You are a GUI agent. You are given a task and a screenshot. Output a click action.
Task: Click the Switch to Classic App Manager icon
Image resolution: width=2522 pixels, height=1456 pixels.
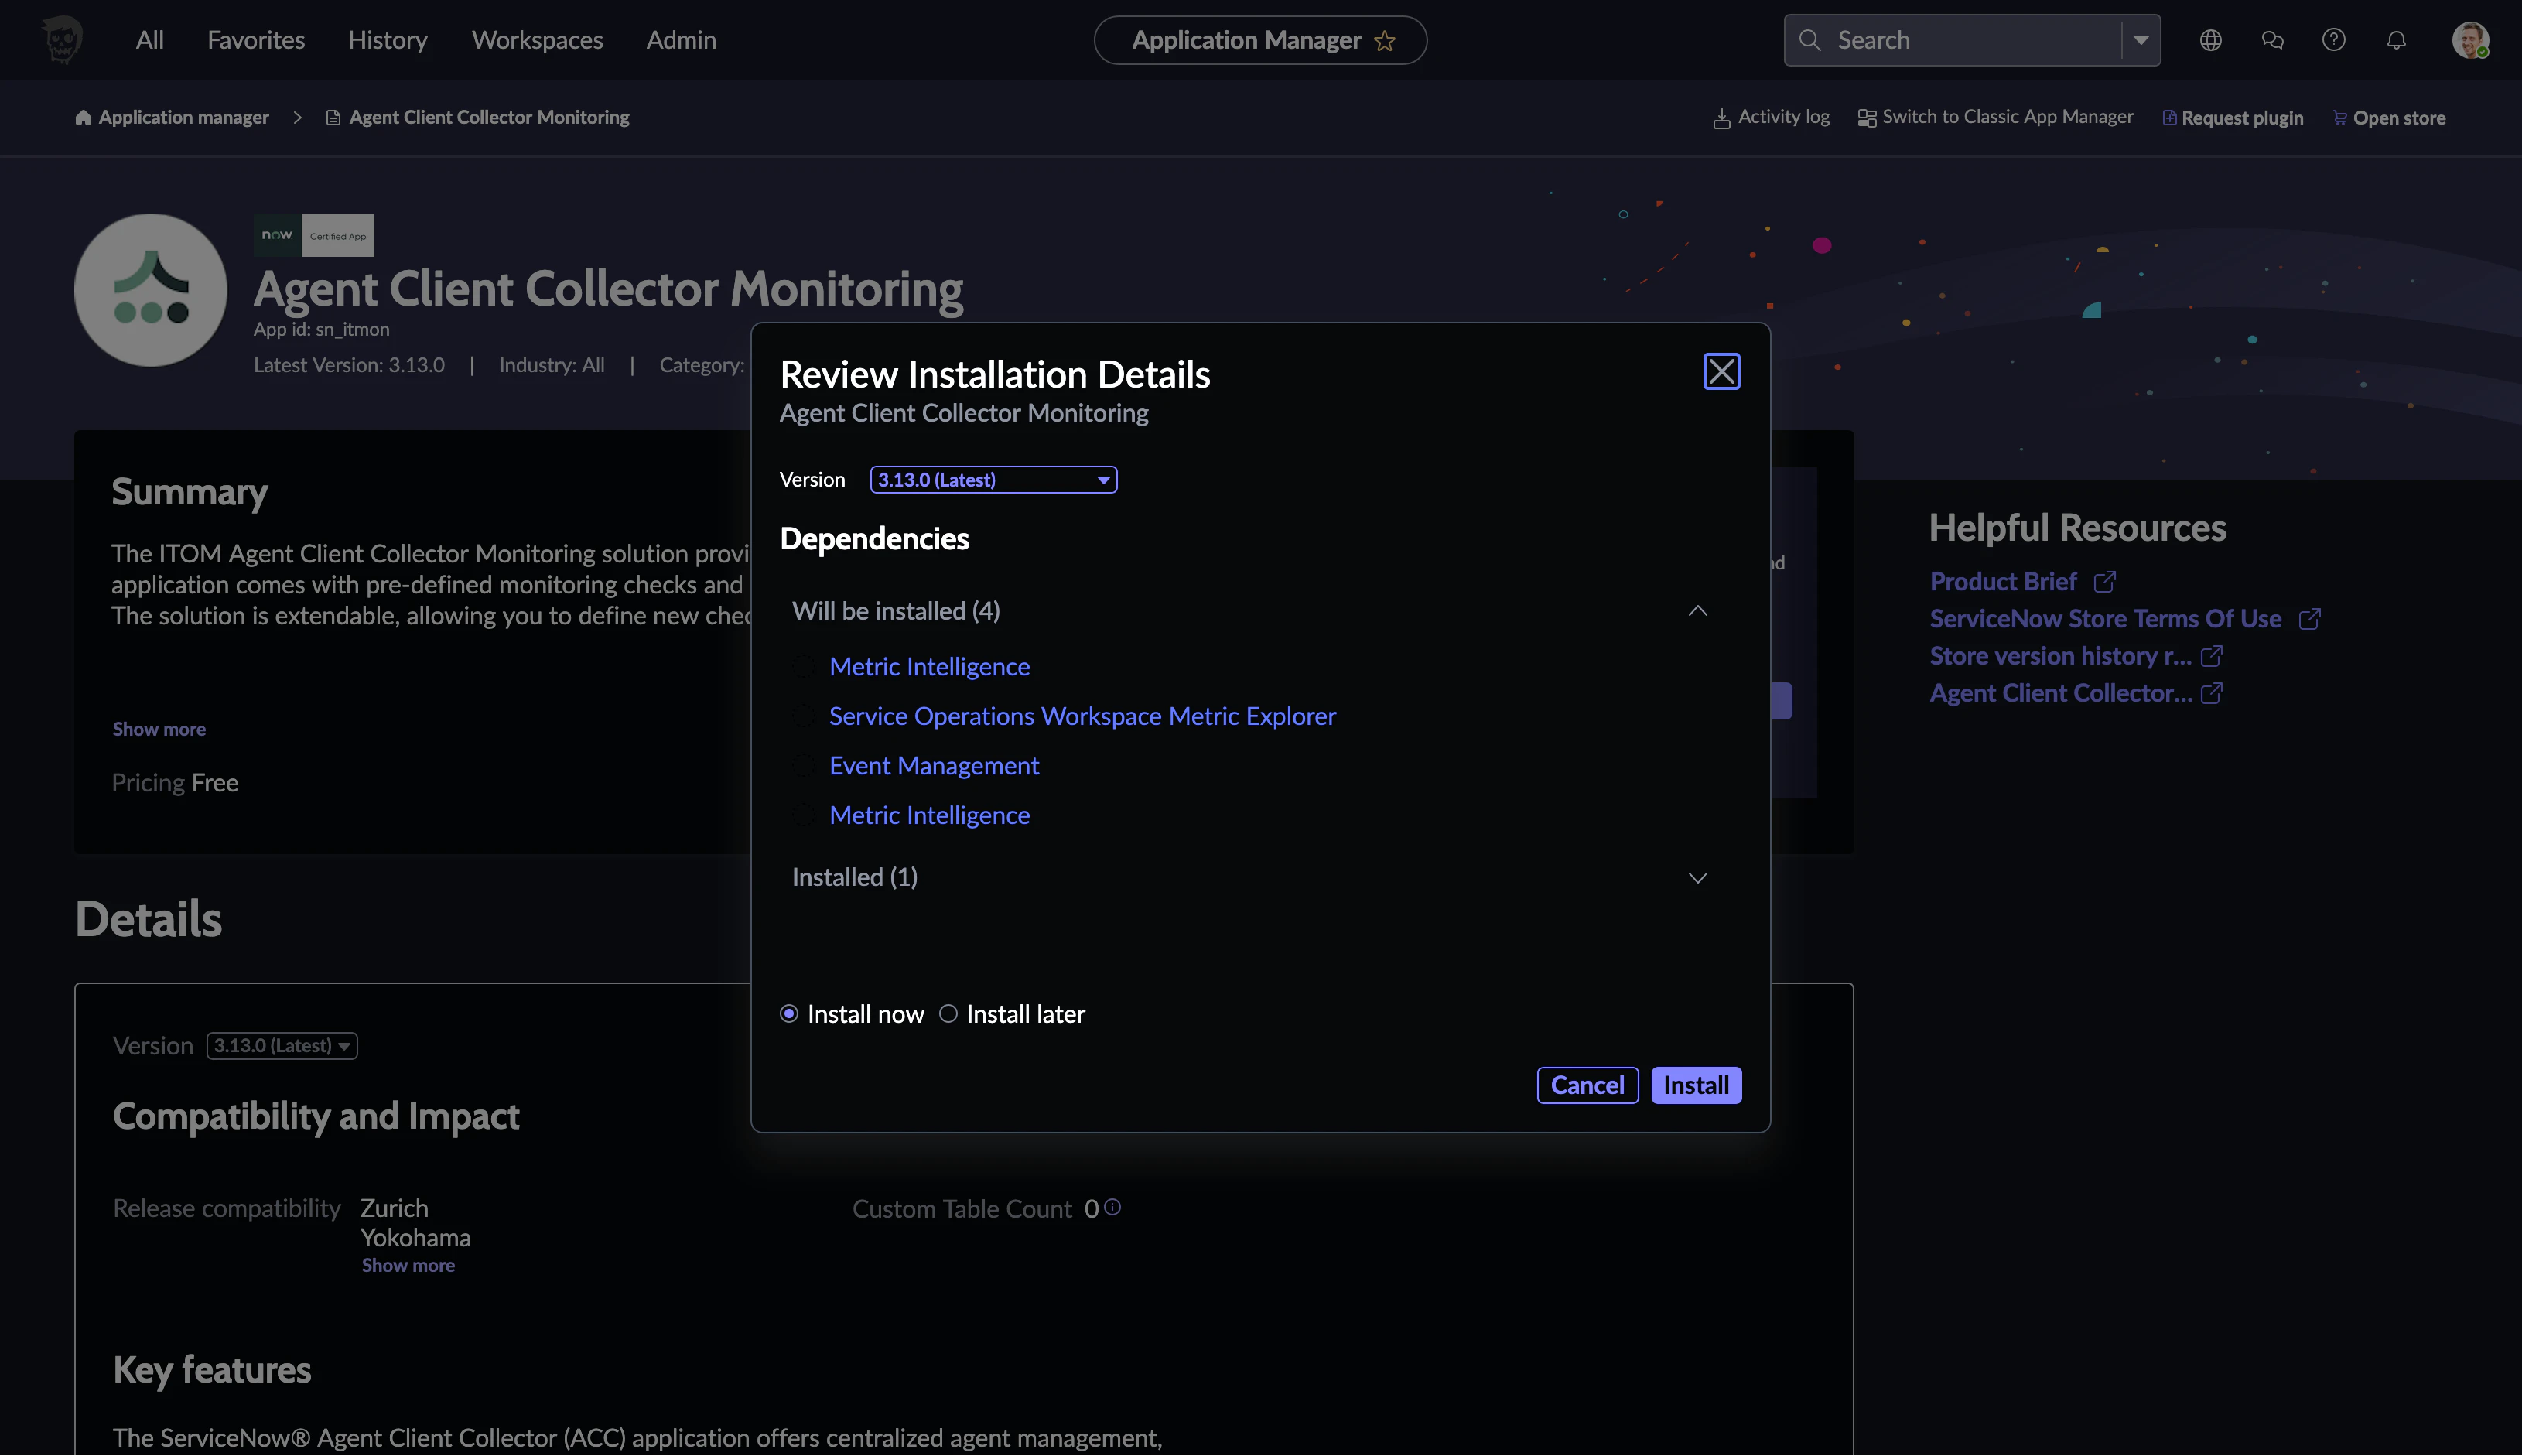pyautogui.click(x=1866, y=118)
